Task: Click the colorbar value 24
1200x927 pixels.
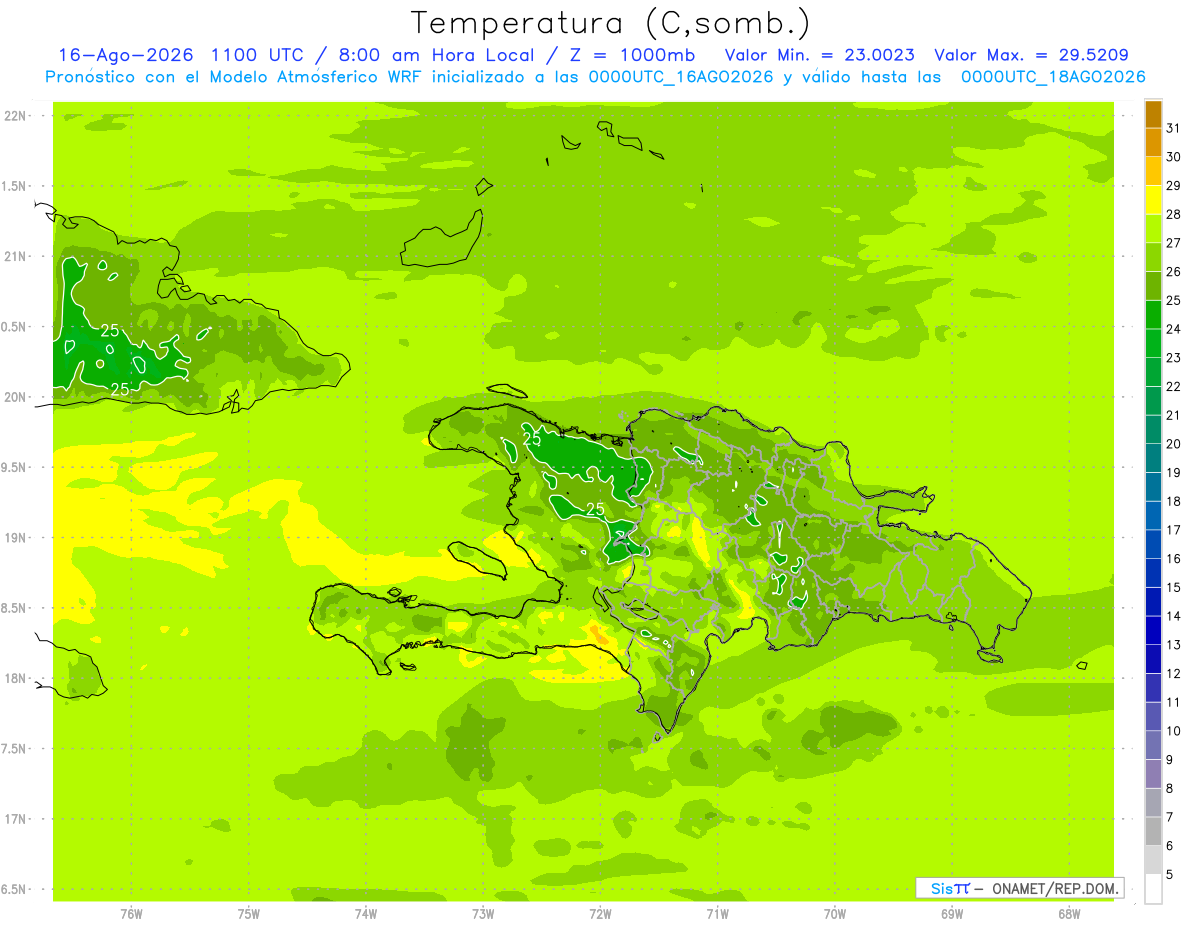Action: (1173, 329)
